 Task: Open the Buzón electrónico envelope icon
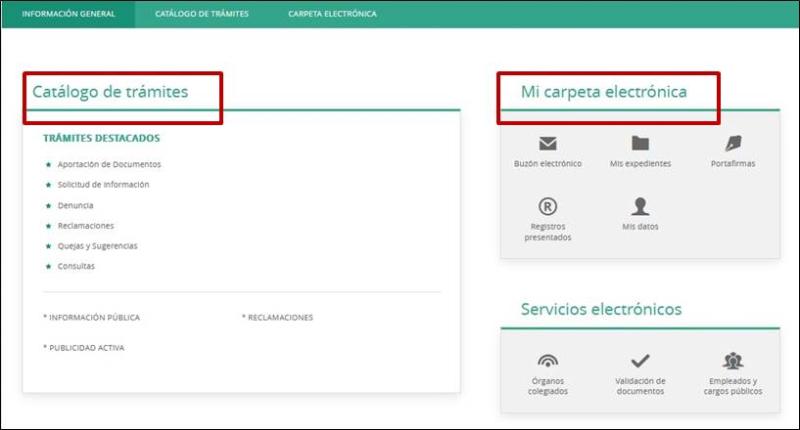[547, 144]
